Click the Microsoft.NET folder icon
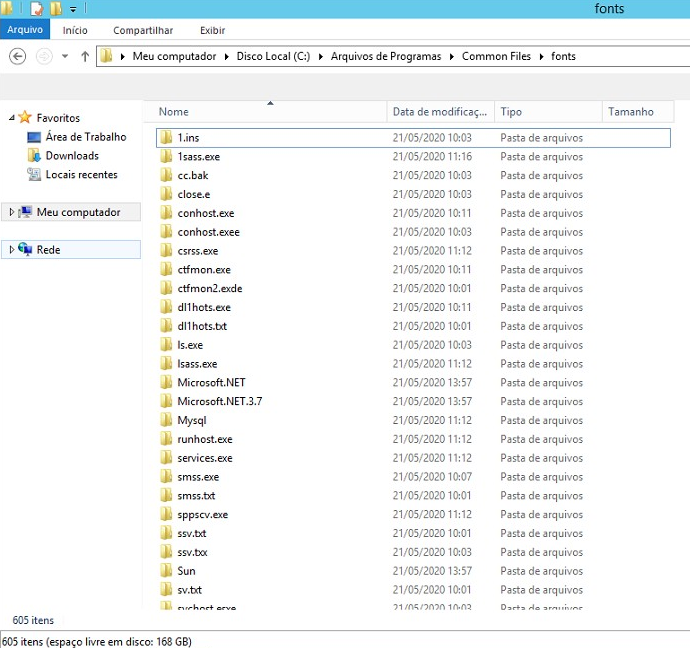 point(166,383)
